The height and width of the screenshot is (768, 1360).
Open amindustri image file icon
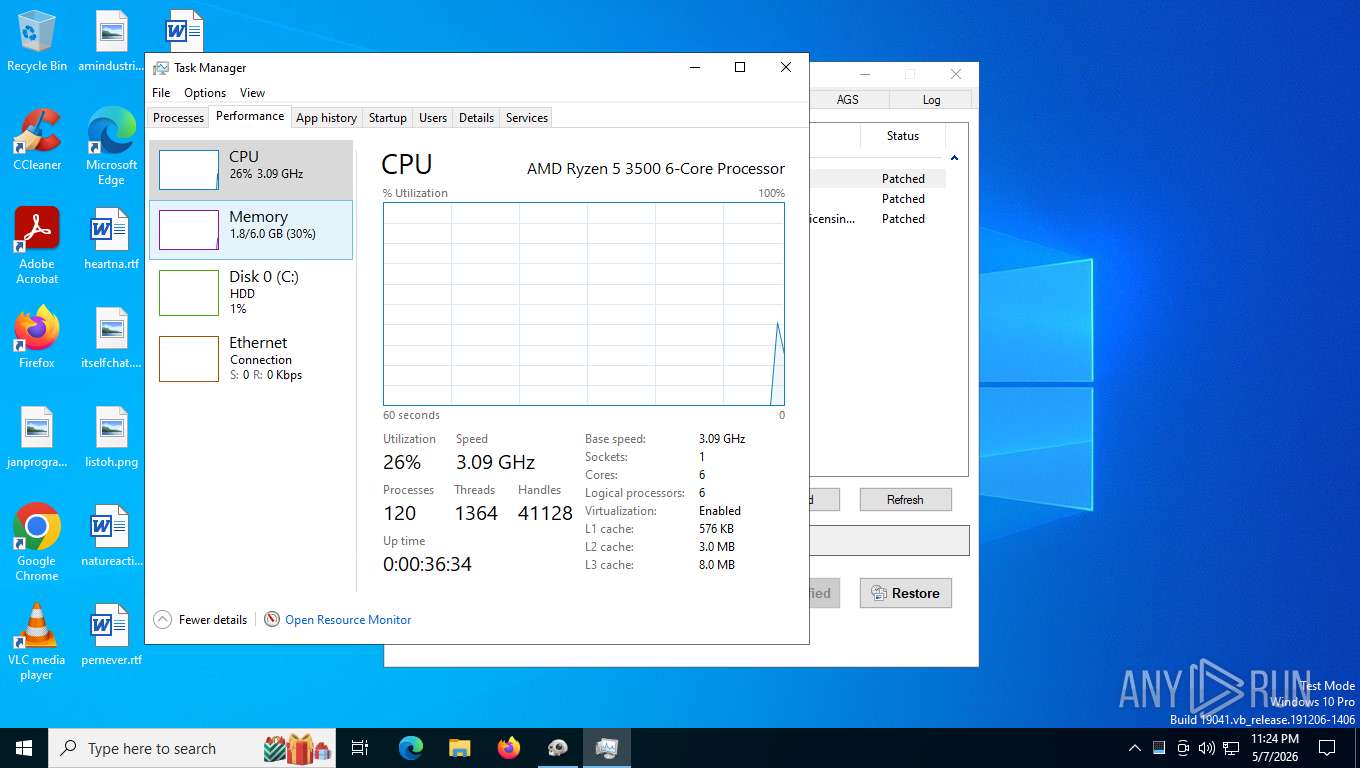coord(111,41)
